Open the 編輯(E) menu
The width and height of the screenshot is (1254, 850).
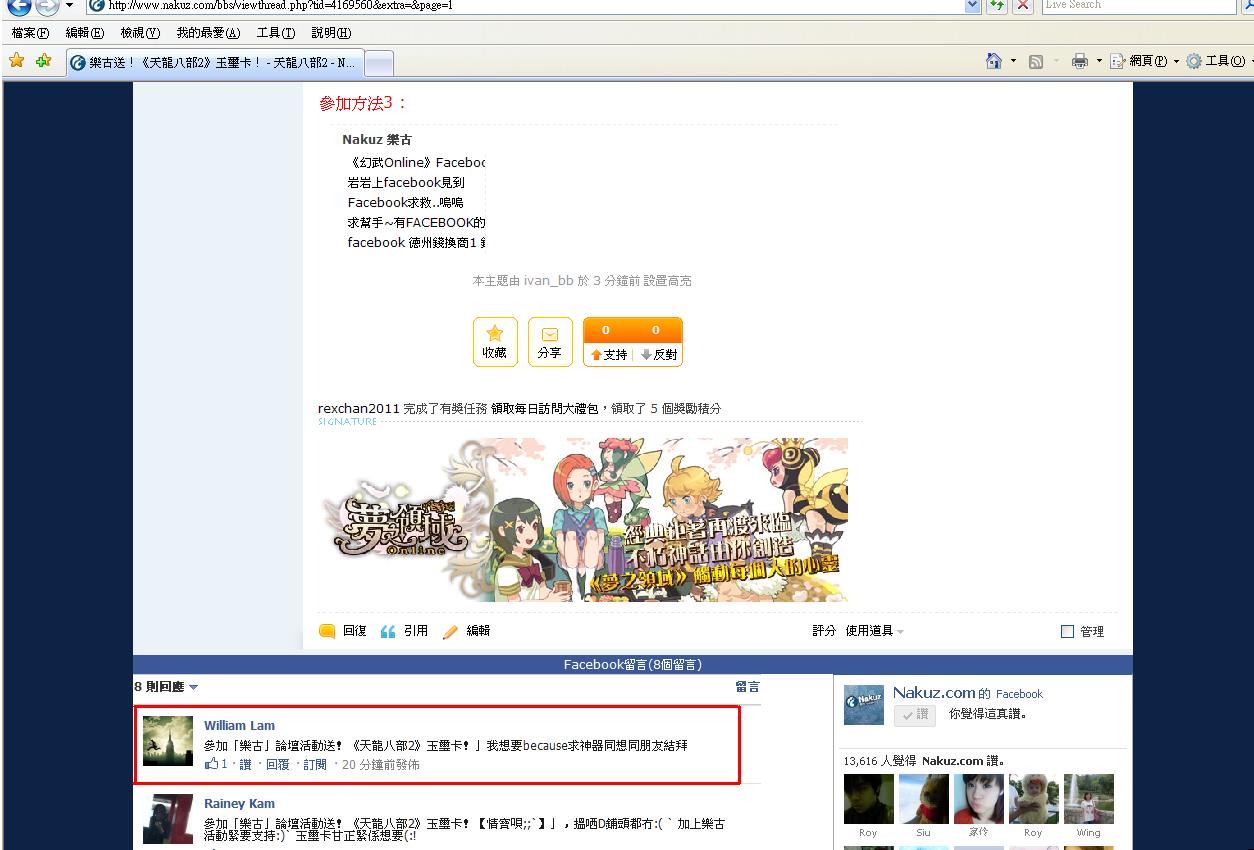(x=84, y=33)
